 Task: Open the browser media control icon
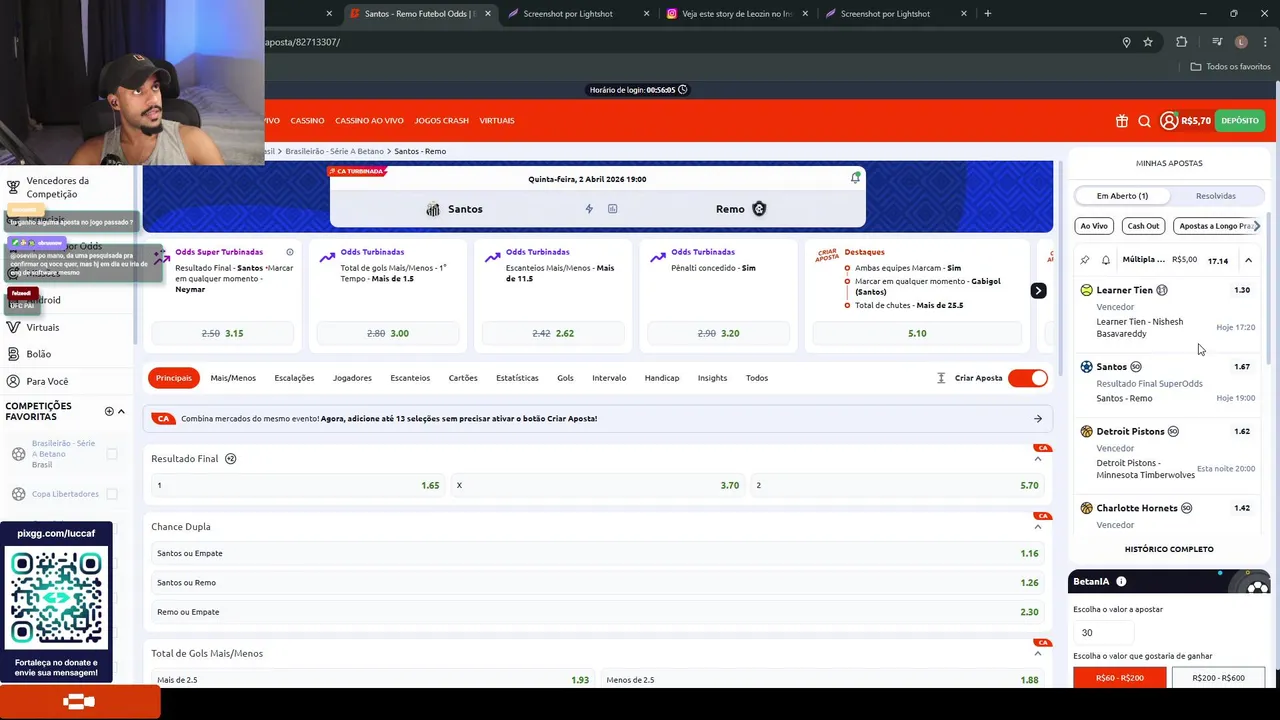[1217, 42]
